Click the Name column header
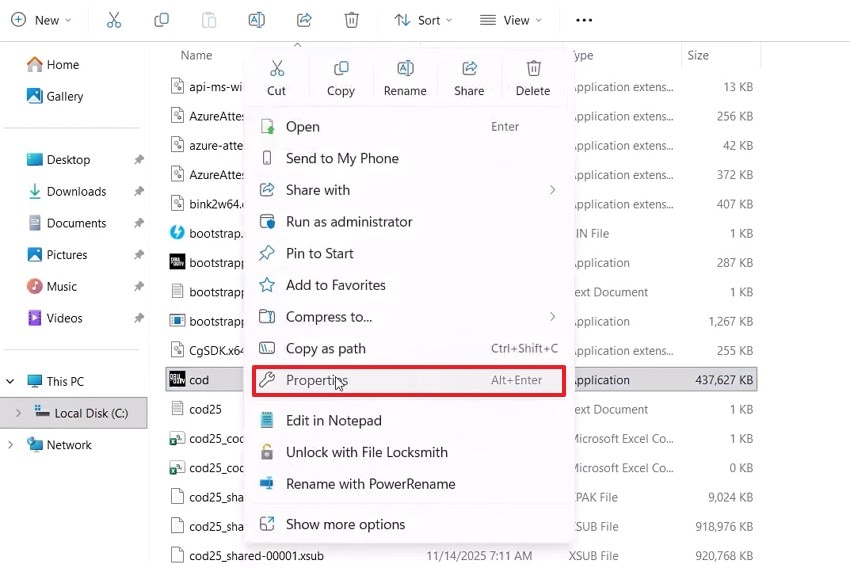This screenshot has height=568, width=850. coord(196,55)
